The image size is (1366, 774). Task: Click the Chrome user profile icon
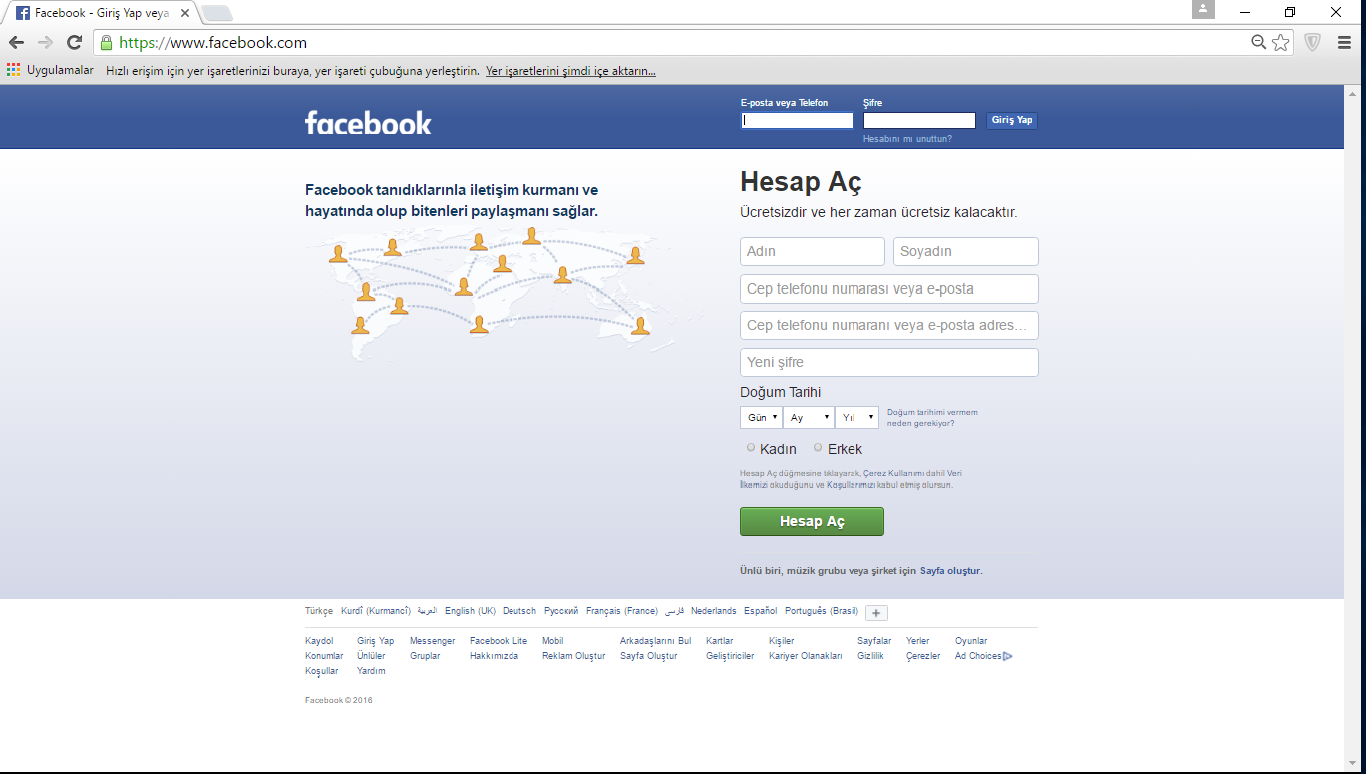(1203, 10)
